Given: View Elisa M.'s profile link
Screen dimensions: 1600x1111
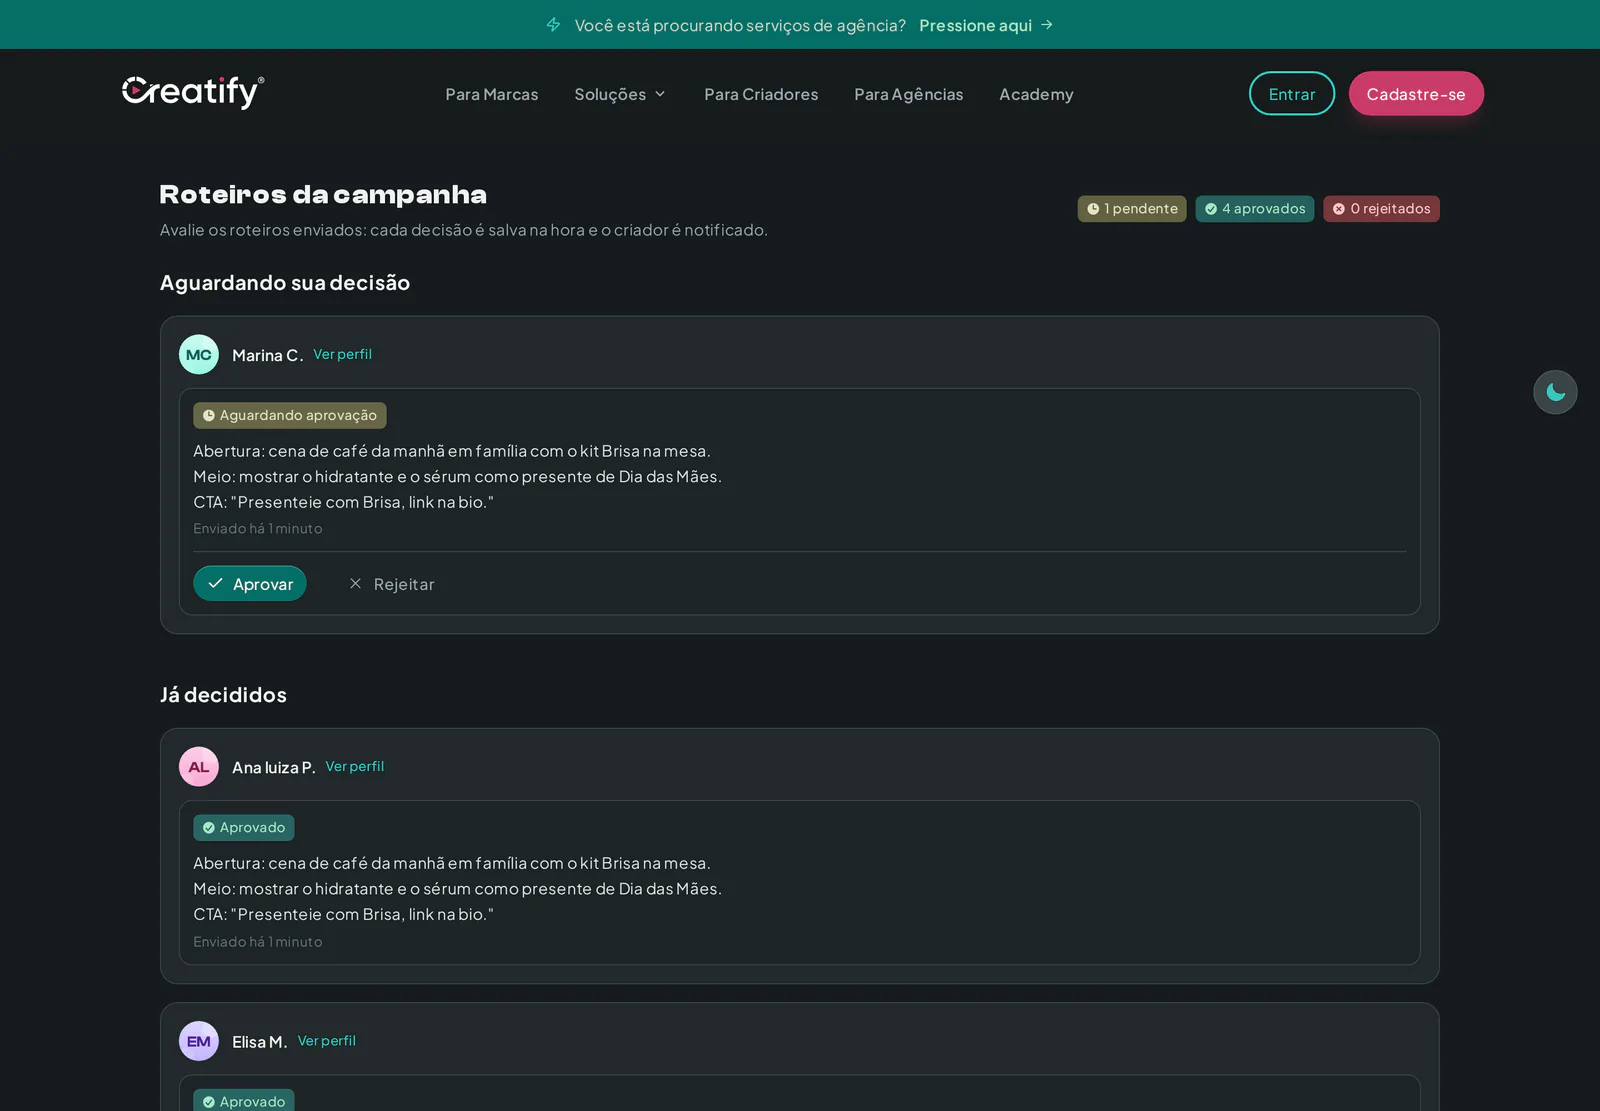Looking at the screenshot, I should click(327, 1040).
